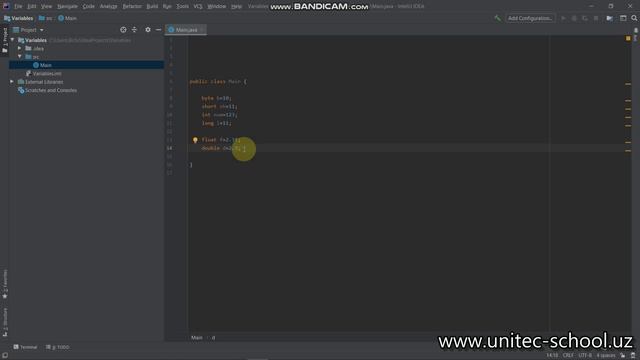Click line number 14 in the gutter

coord(169,148)
